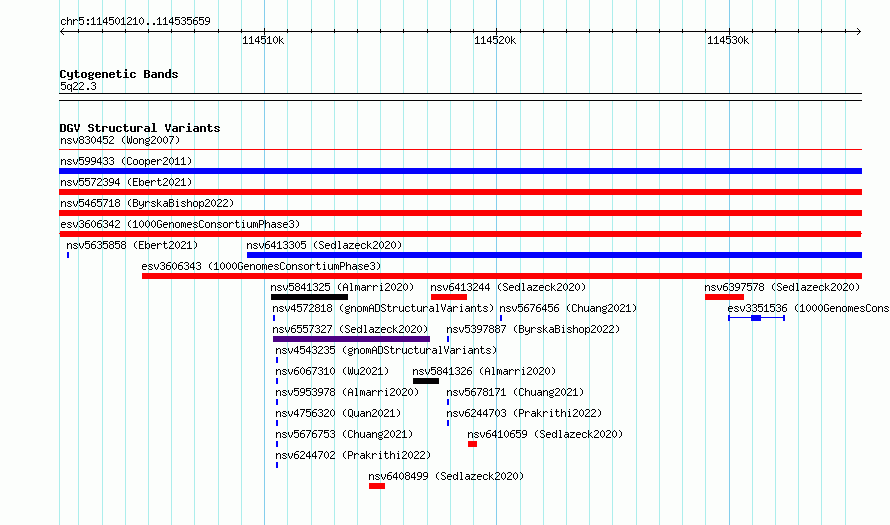Click the red nsv5465718 (ByrskaBishop2022) bar
This screenshot has width=890, height=525.
point(460,213)
